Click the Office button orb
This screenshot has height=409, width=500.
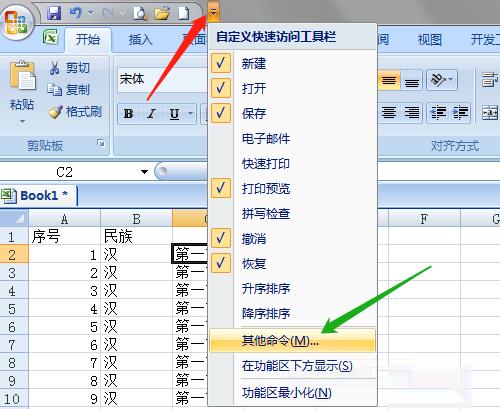click(x=16, y=22)
